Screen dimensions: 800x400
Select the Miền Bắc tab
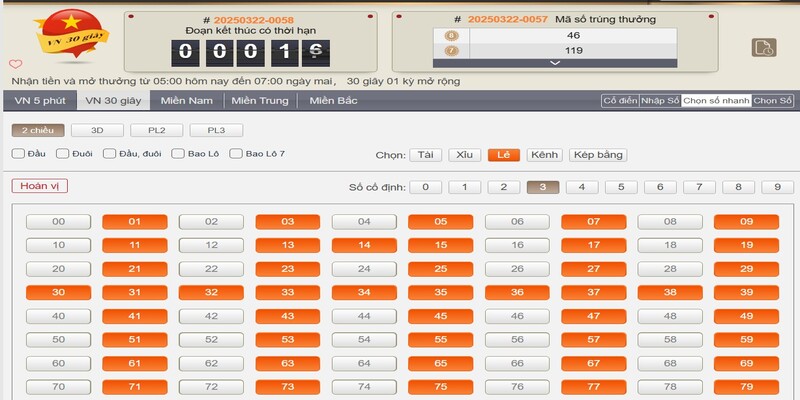(333, 100)
